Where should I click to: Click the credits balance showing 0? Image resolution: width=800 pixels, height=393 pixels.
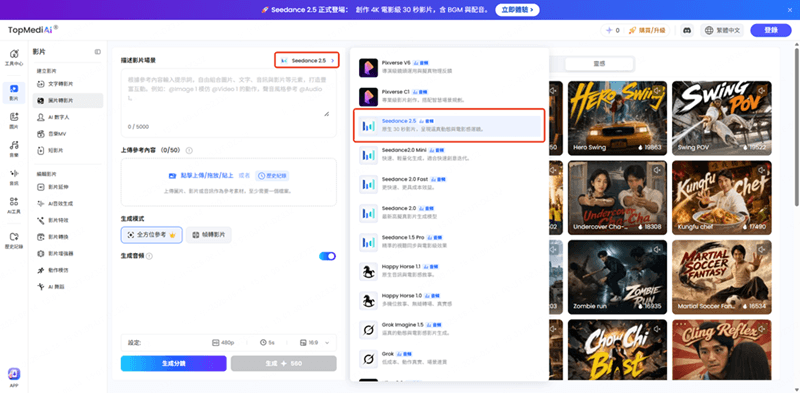(612, 31)
